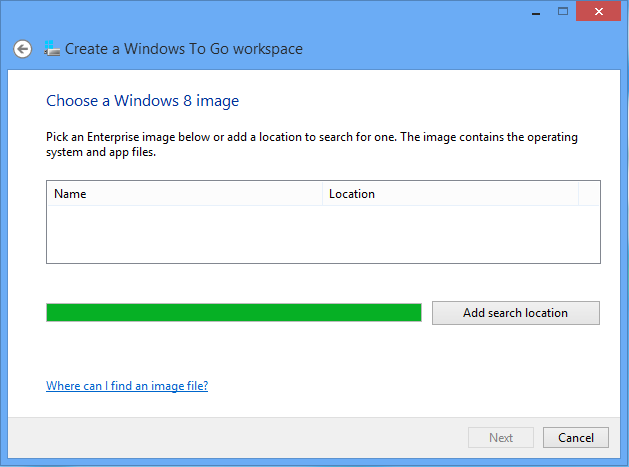Click the disabled Next button

[x=501, y=437]
